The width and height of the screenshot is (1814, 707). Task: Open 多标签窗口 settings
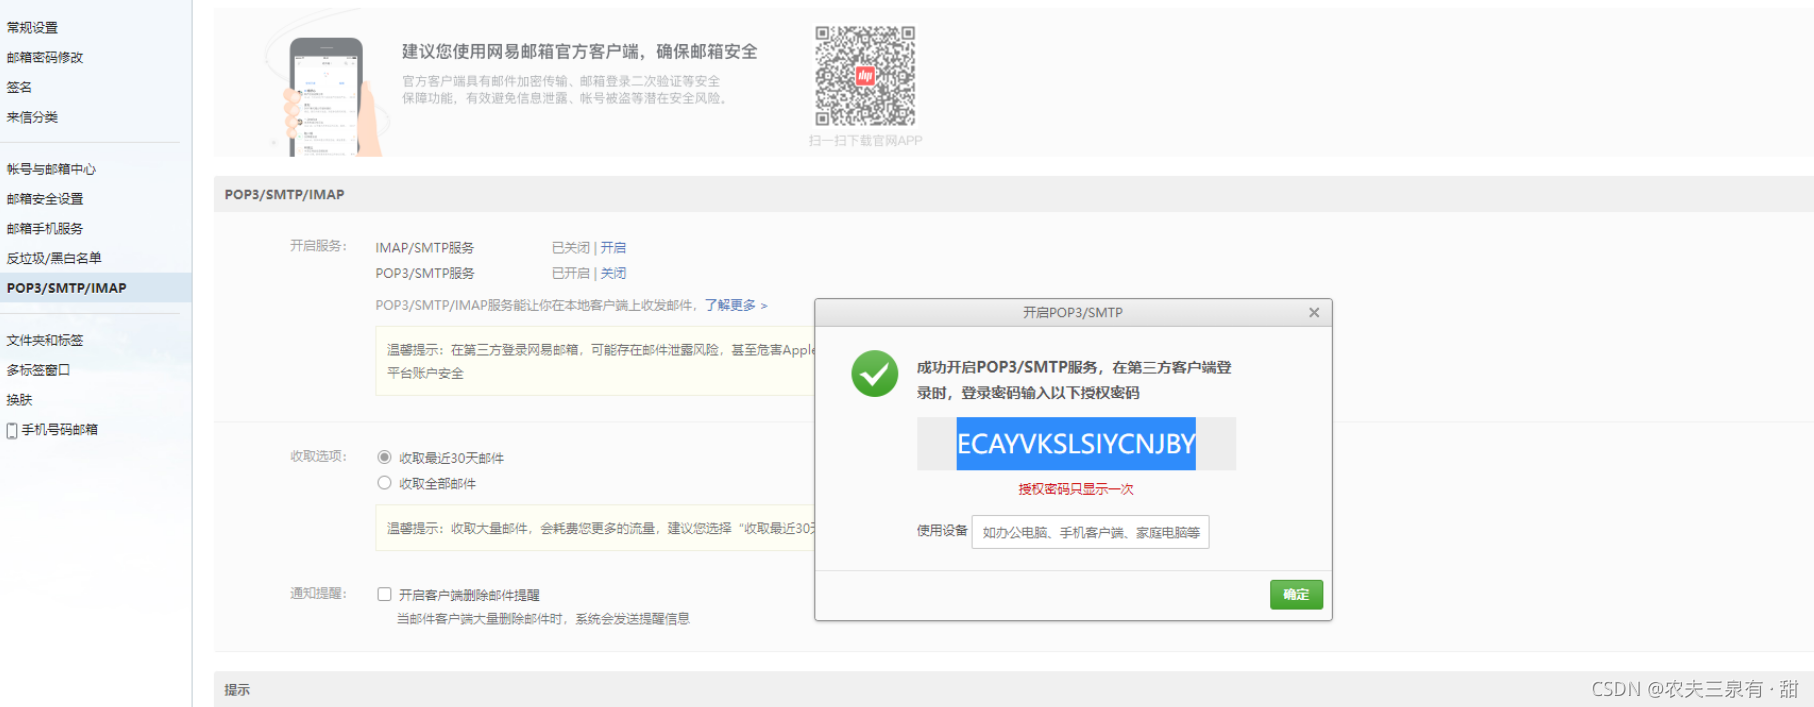[x=38, y=370]
